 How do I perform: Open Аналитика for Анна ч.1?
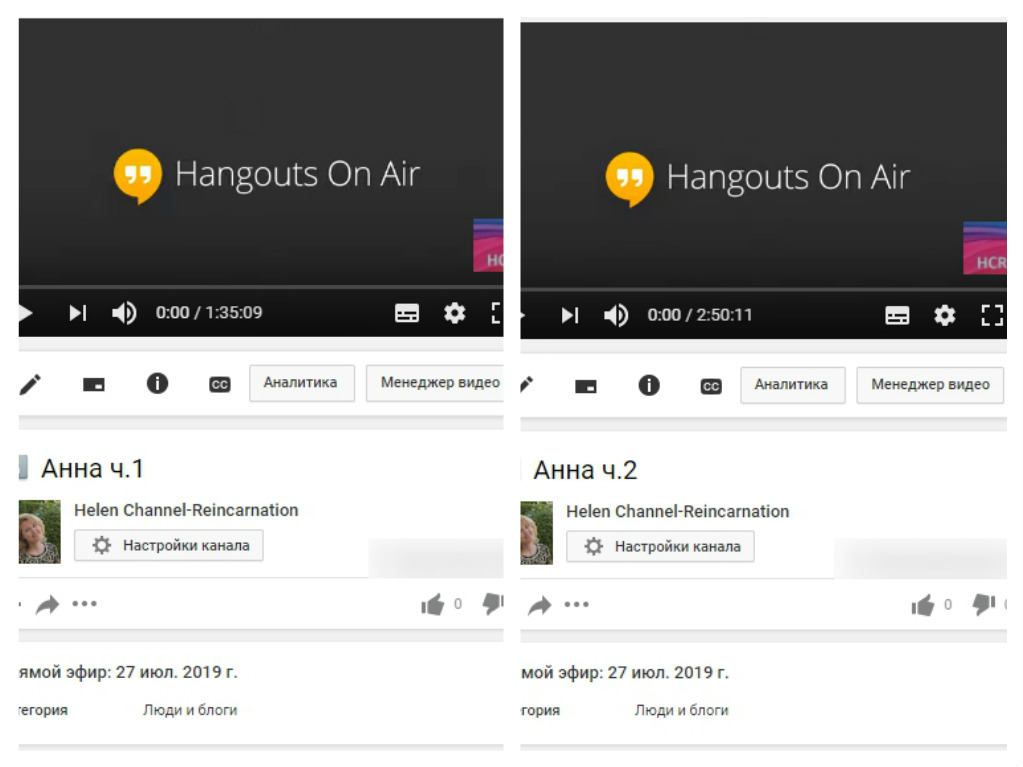coord(301,383)
